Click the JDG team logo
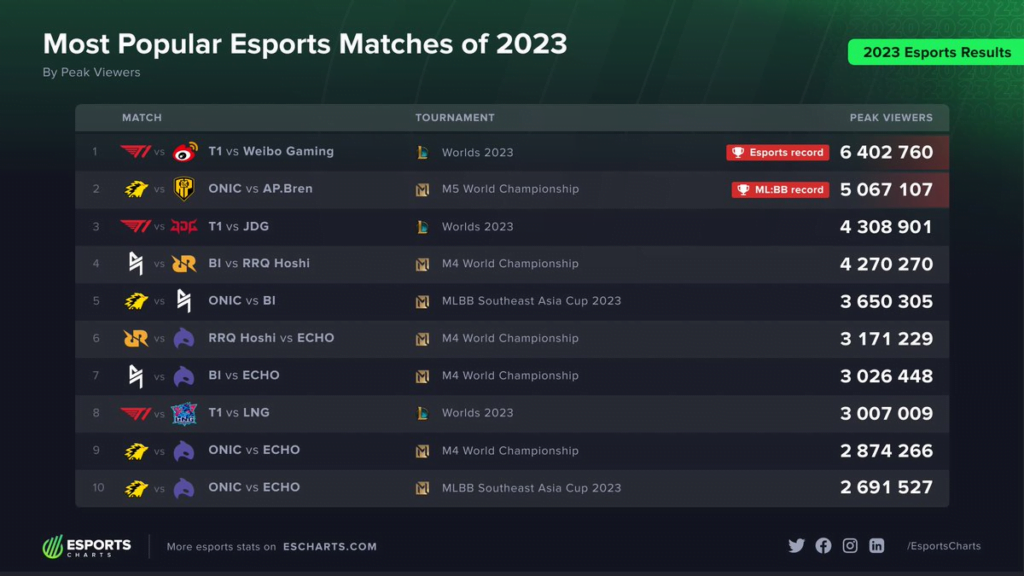Image resolution: width=1024 pixels, height=576 pixels. [184, 227]
